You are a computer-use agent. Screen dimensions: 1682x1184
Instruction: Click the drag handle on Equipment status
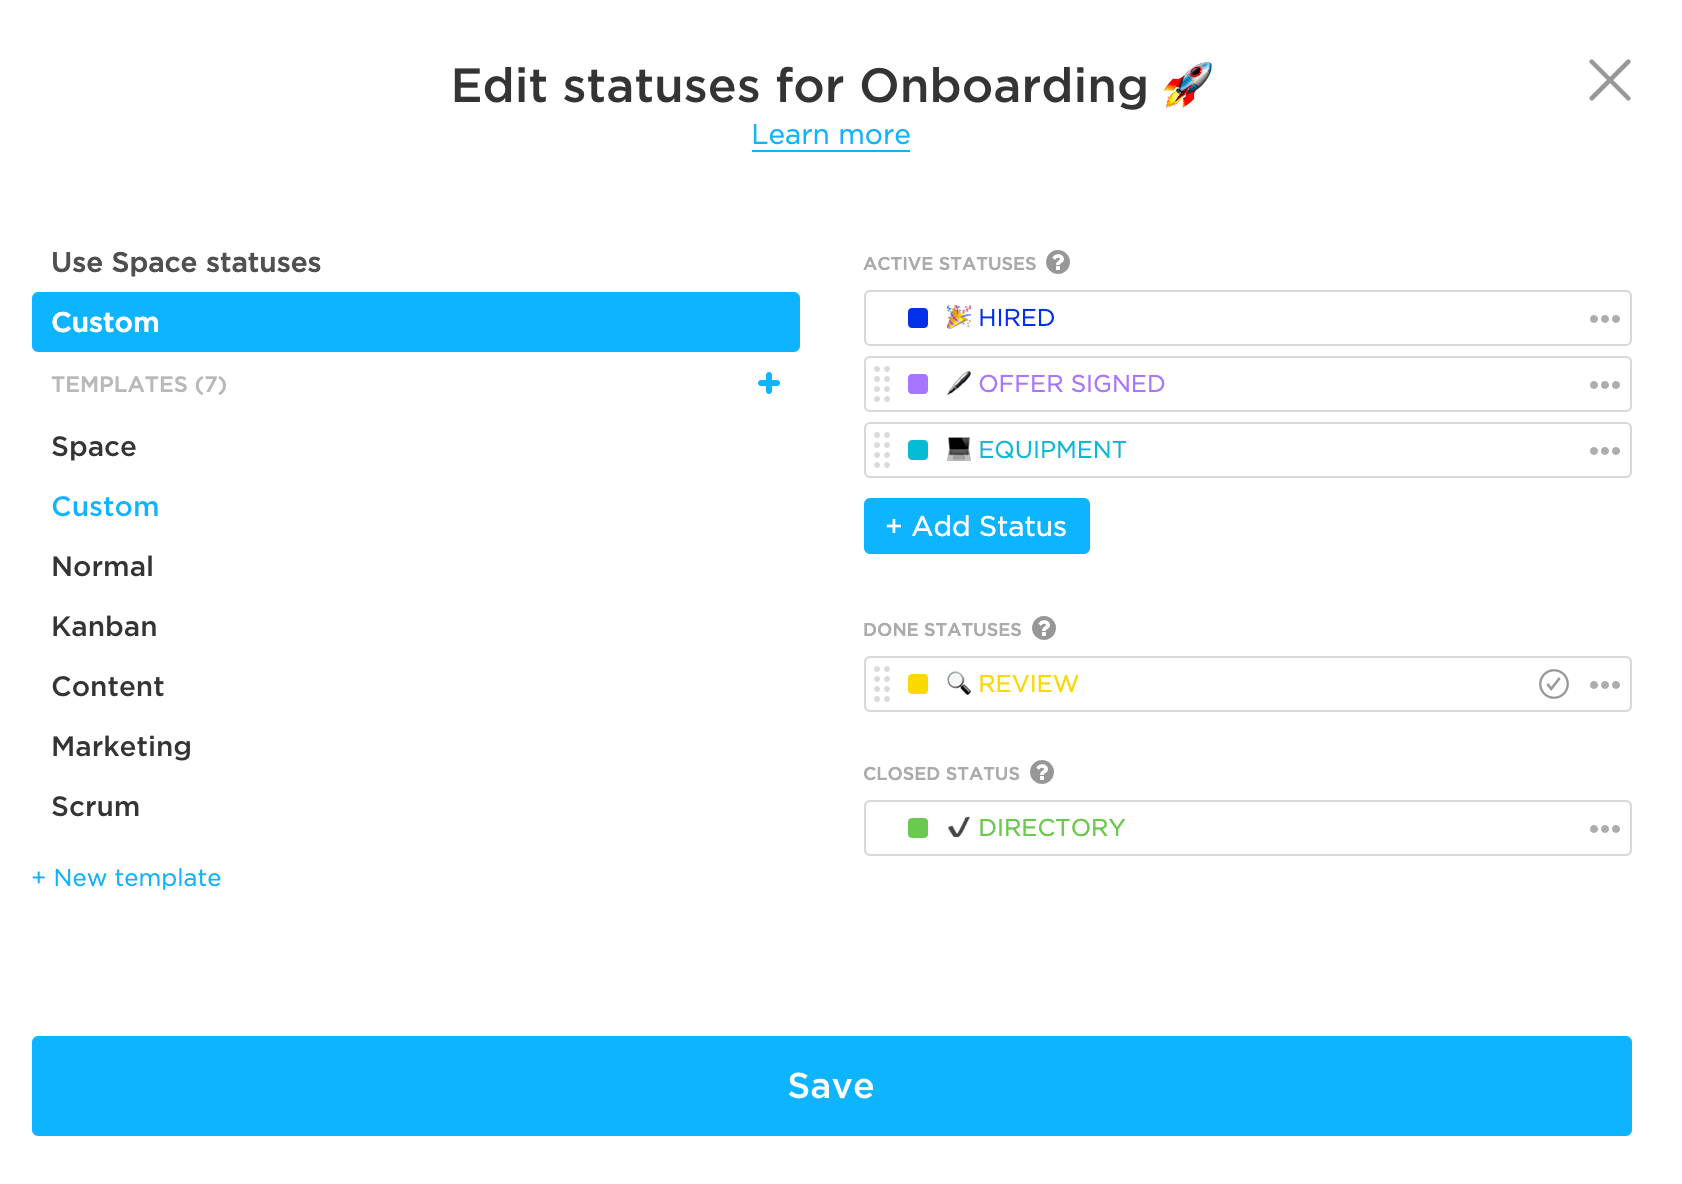click(x=881, y=450)
